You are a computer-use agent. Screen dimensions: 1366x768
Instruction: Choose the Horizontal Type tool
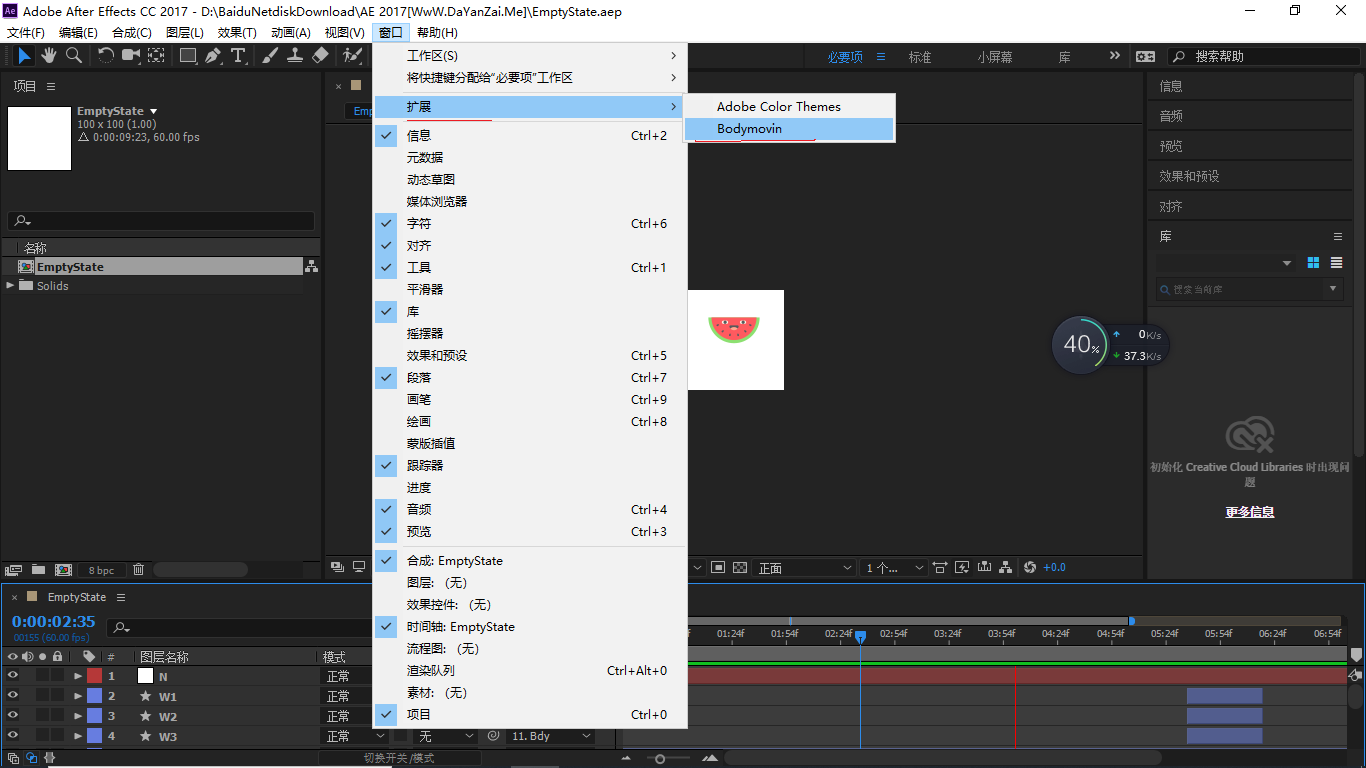(x=238, y=56)
